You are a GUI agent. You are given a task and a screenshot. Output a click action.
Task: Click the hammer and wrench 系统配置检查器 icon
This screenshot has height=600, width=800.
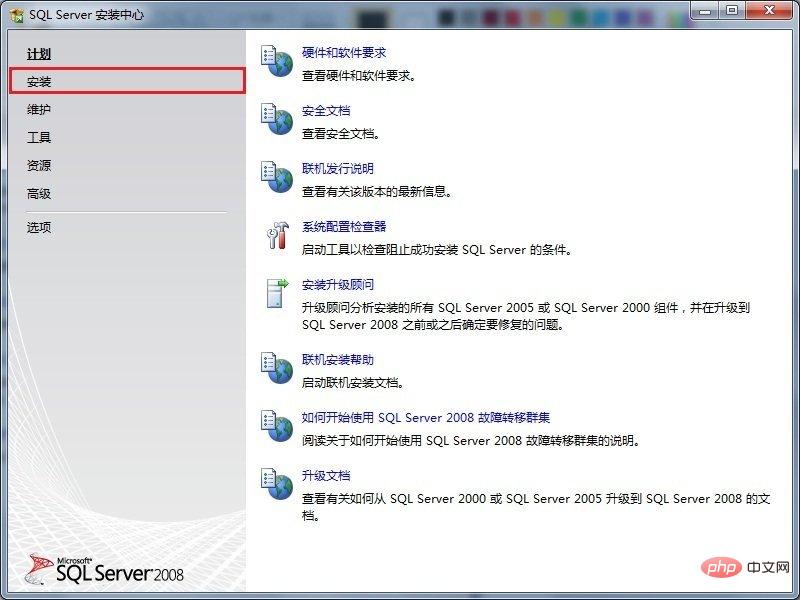click(276, 235)
